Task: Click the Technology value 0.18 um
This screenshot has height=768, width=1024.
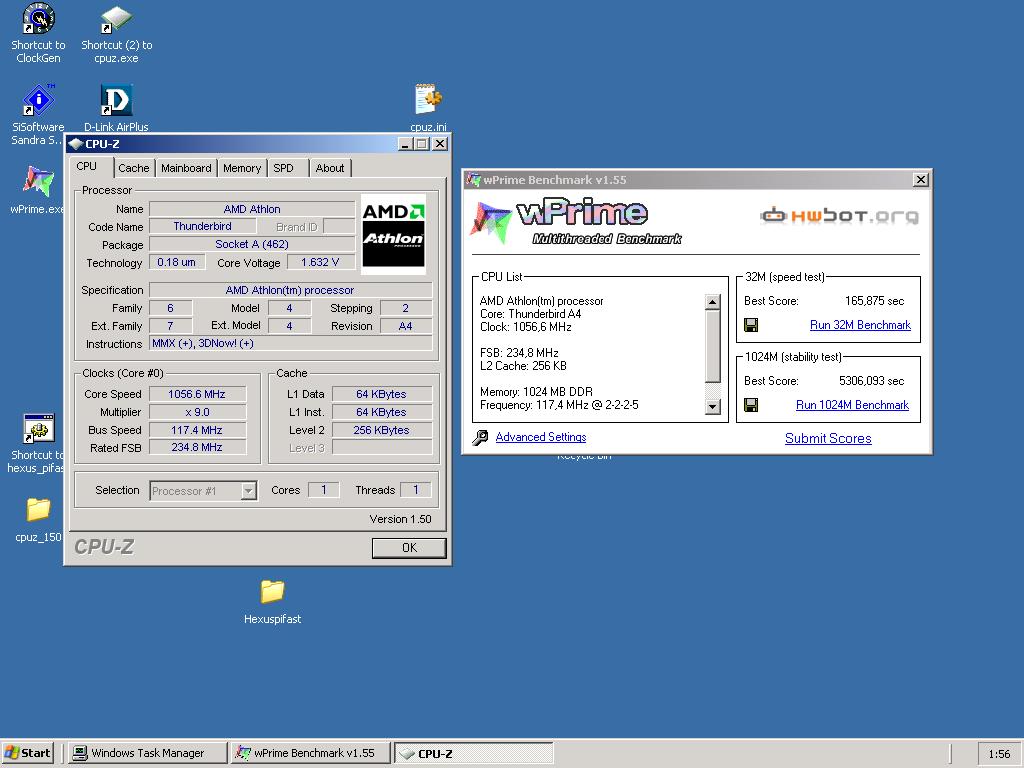Action: [x=176, y=262]
